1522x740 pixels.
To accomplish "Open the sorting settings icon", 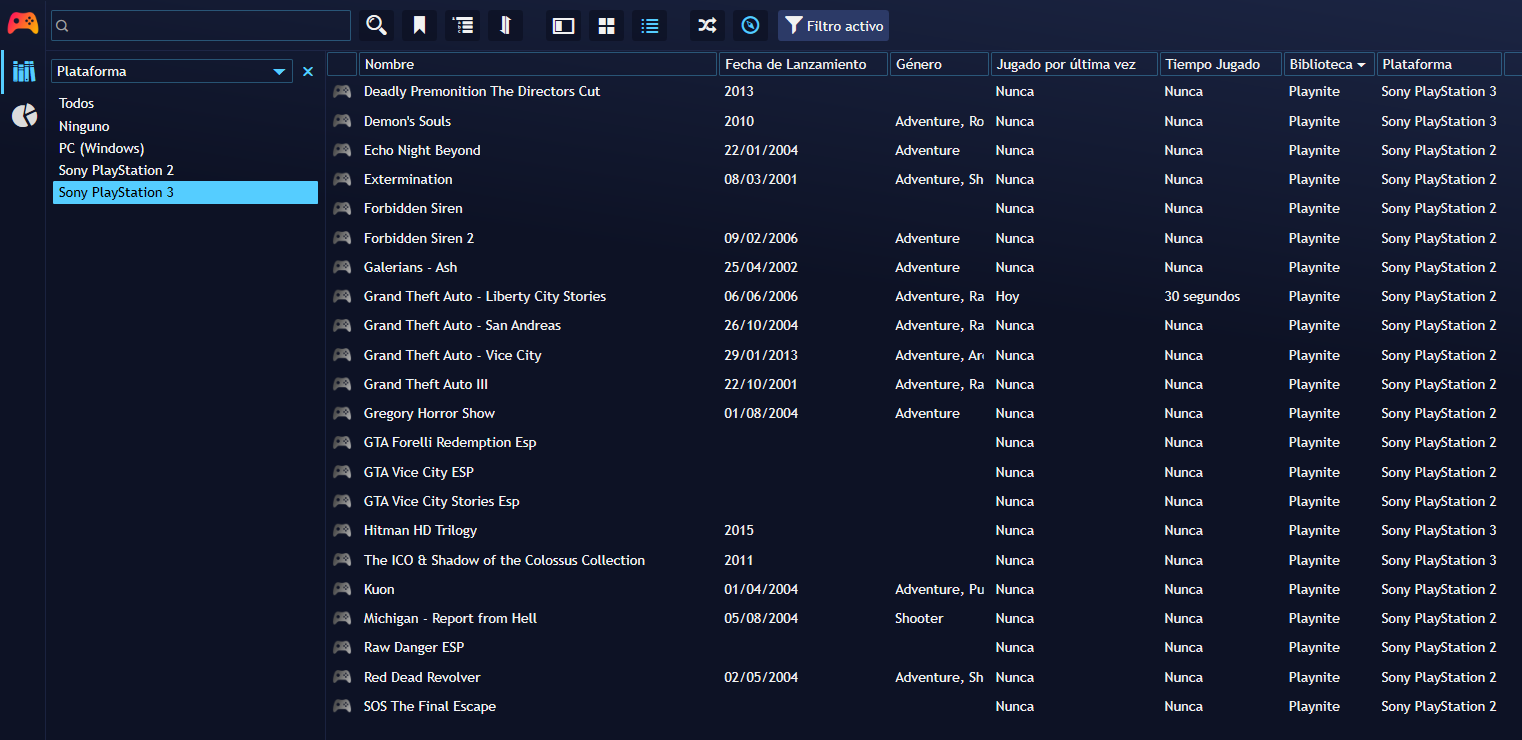I will [505, 26].
